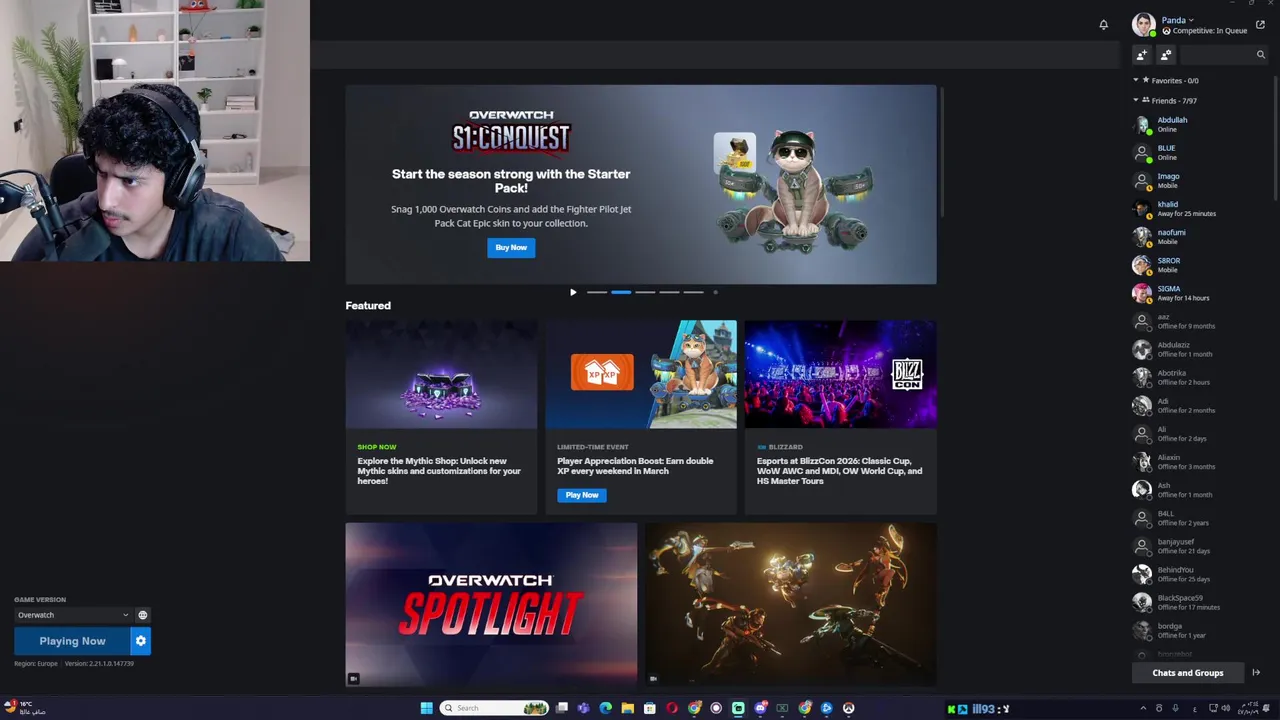The image size is (1280, 720).
Task: Select friend B4LL in list
Action: 1200,518
